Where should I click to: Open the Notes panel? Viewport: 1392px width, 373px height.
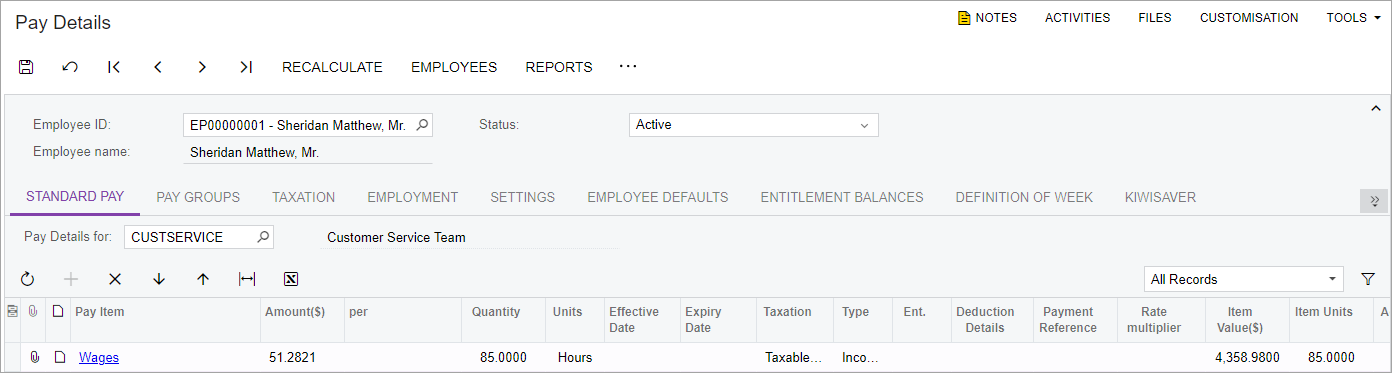pos(987,18)
